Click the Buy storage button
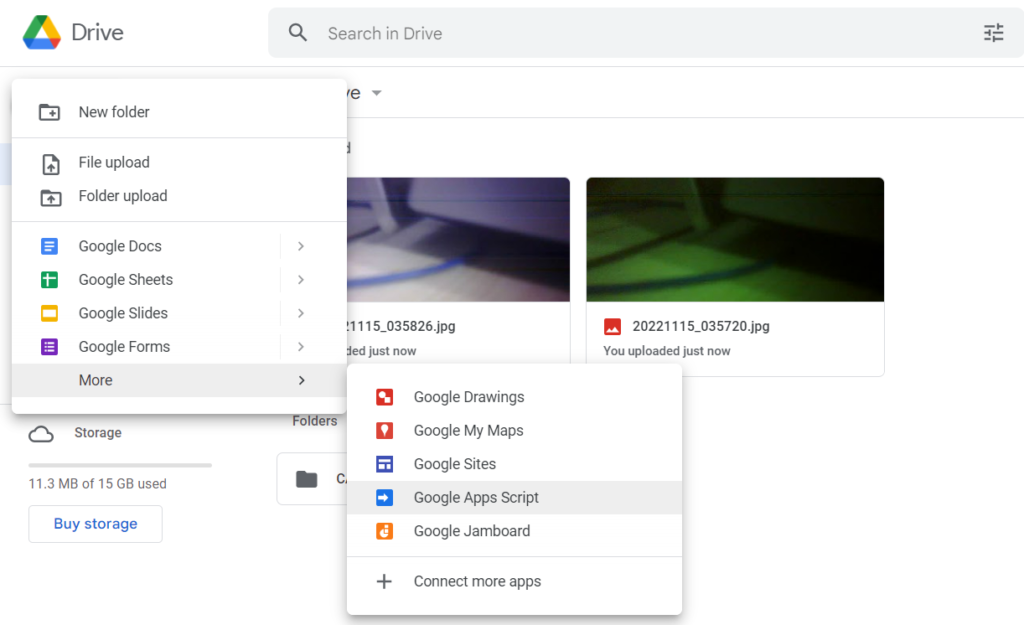Viewport: 1024px width, 625px height. tap(95, 524)
